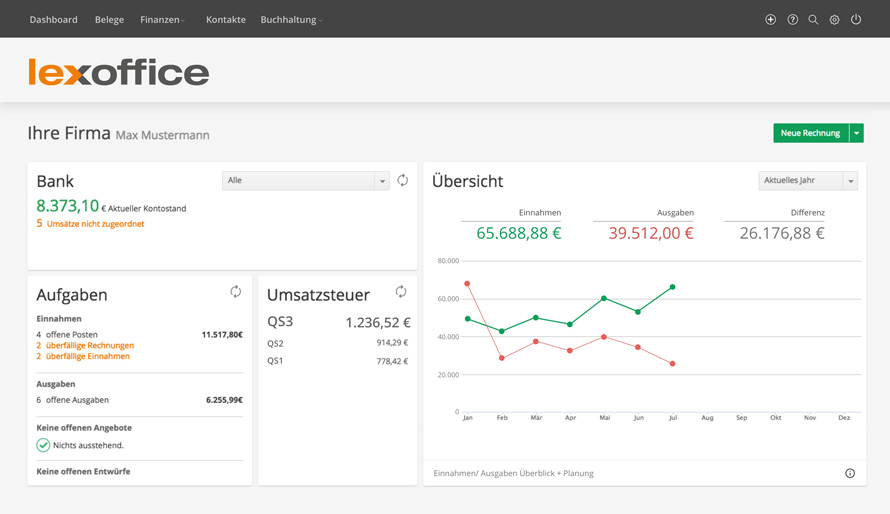Viewport: 890px width, 514px height.
Task: Open '5 Umsätze nicht zugeordnet' link
Action: (x=90, y=224)
